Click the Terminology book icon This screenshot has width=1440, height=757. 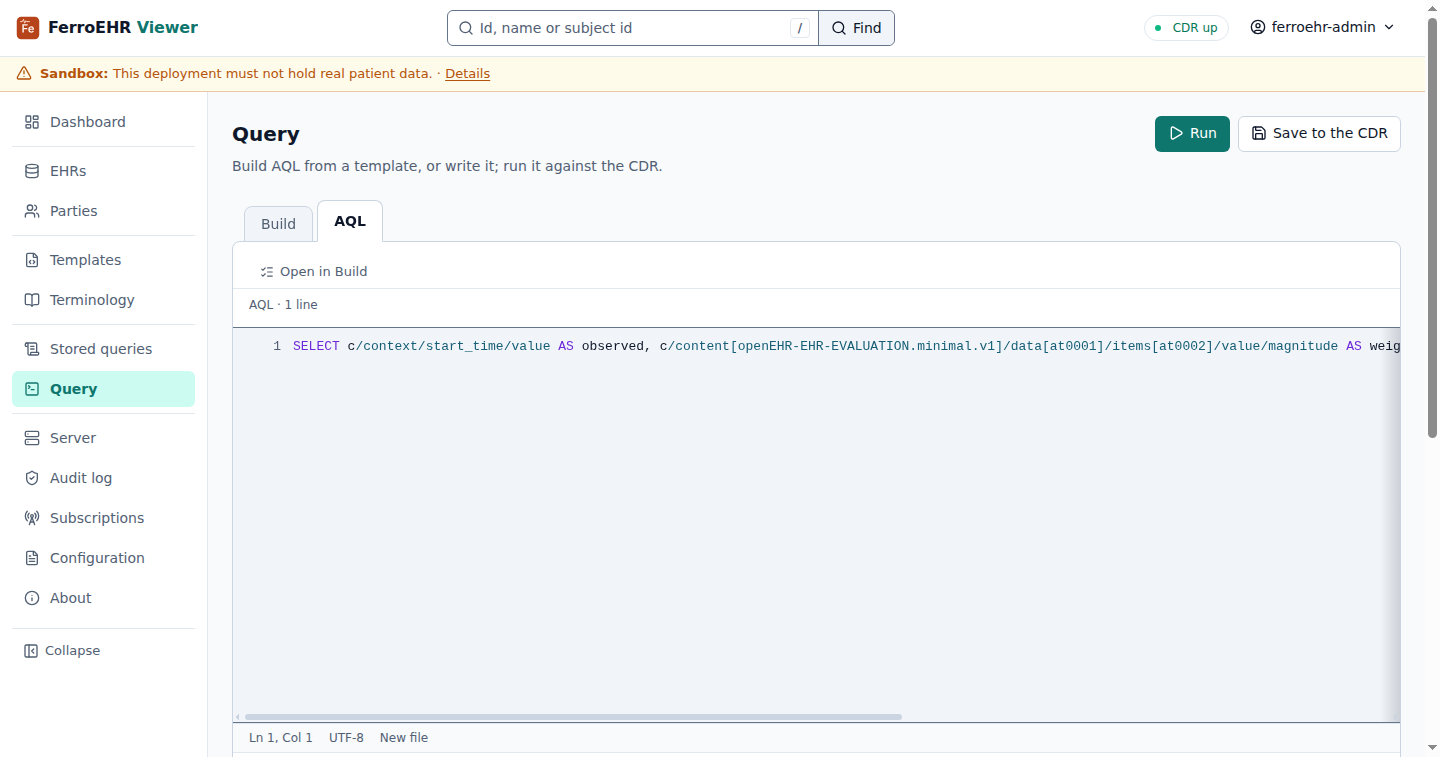coord(32,300)
